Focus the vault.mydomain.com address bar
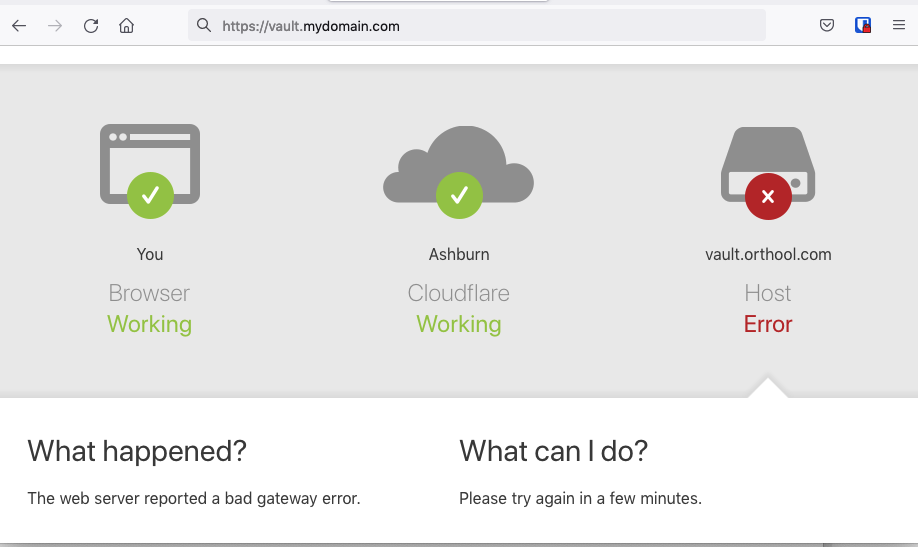The height and width of the screenshot is (547, 918). click(477, 26)
